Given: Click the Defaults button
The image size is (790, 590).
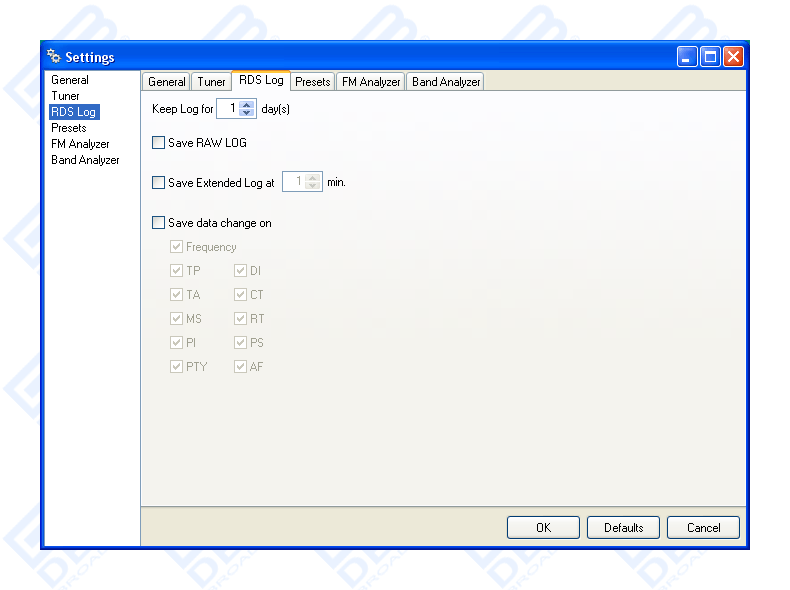Looking at the screenshot, I should [x=623, y=528].
